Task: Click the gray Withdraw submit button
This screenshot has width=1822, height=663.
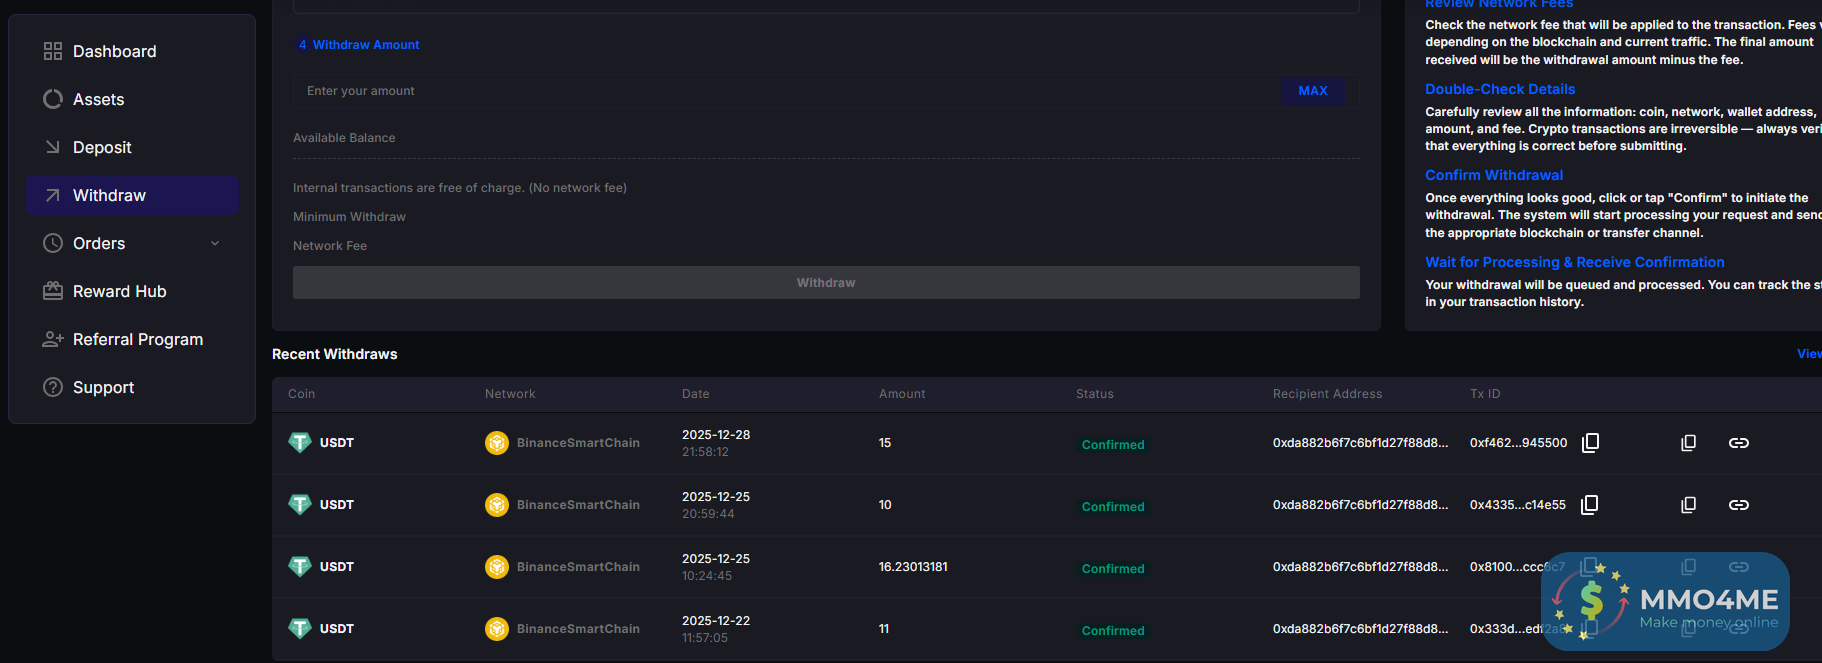Action: point(825,283)
